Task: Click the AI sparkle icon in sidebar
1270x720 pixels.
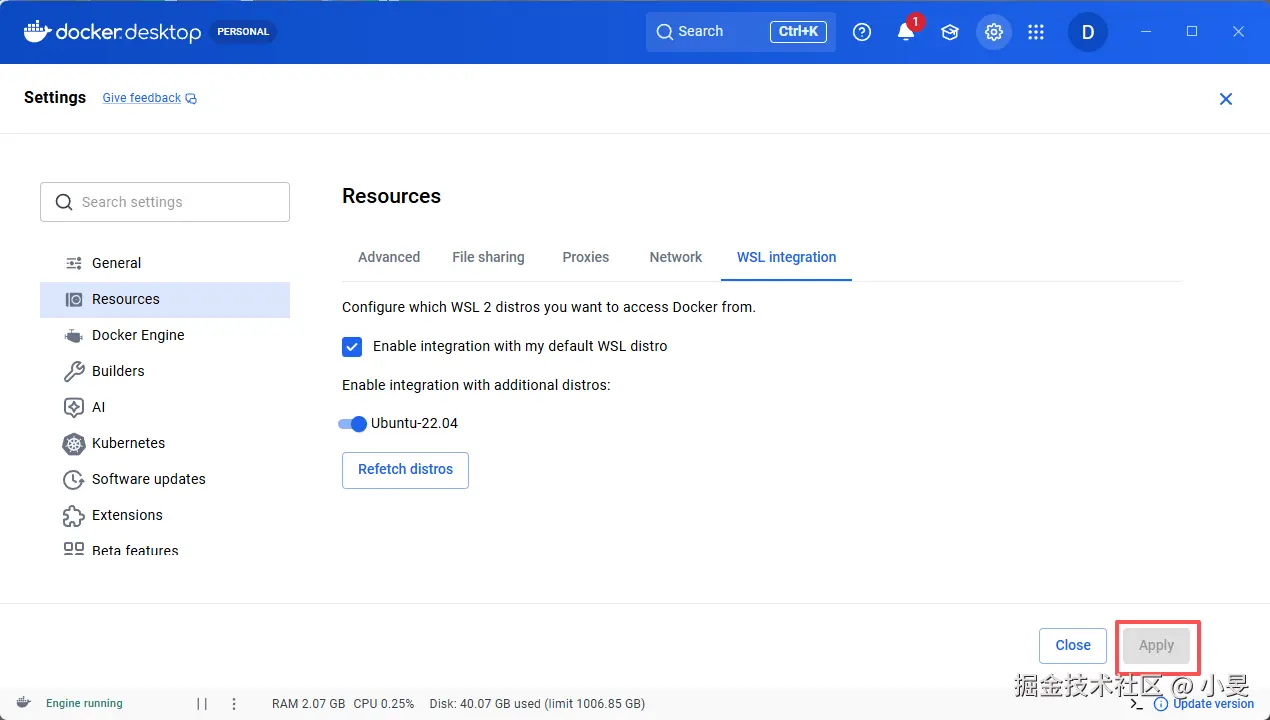Action: 74,407
